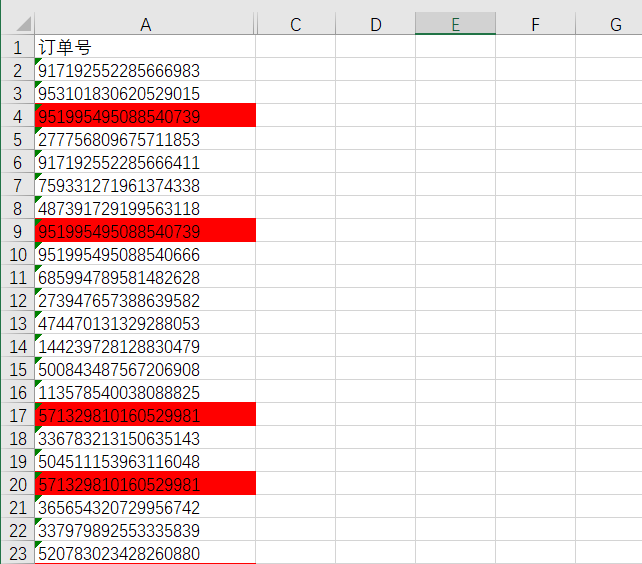Select row 10 header
The width and height of the screenshot is (642, 564).
[x=18, y=254]
